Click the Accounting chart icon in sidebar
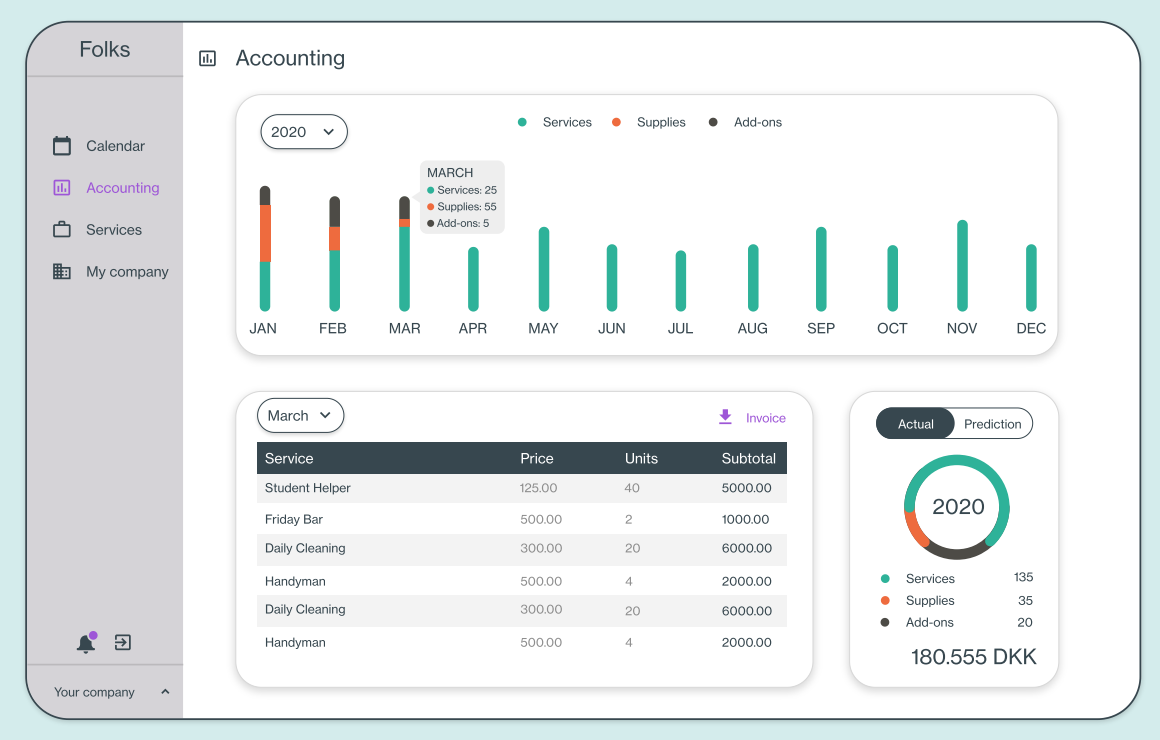The width and height of the screenshot is (1160, 740). tap(62, 188)
